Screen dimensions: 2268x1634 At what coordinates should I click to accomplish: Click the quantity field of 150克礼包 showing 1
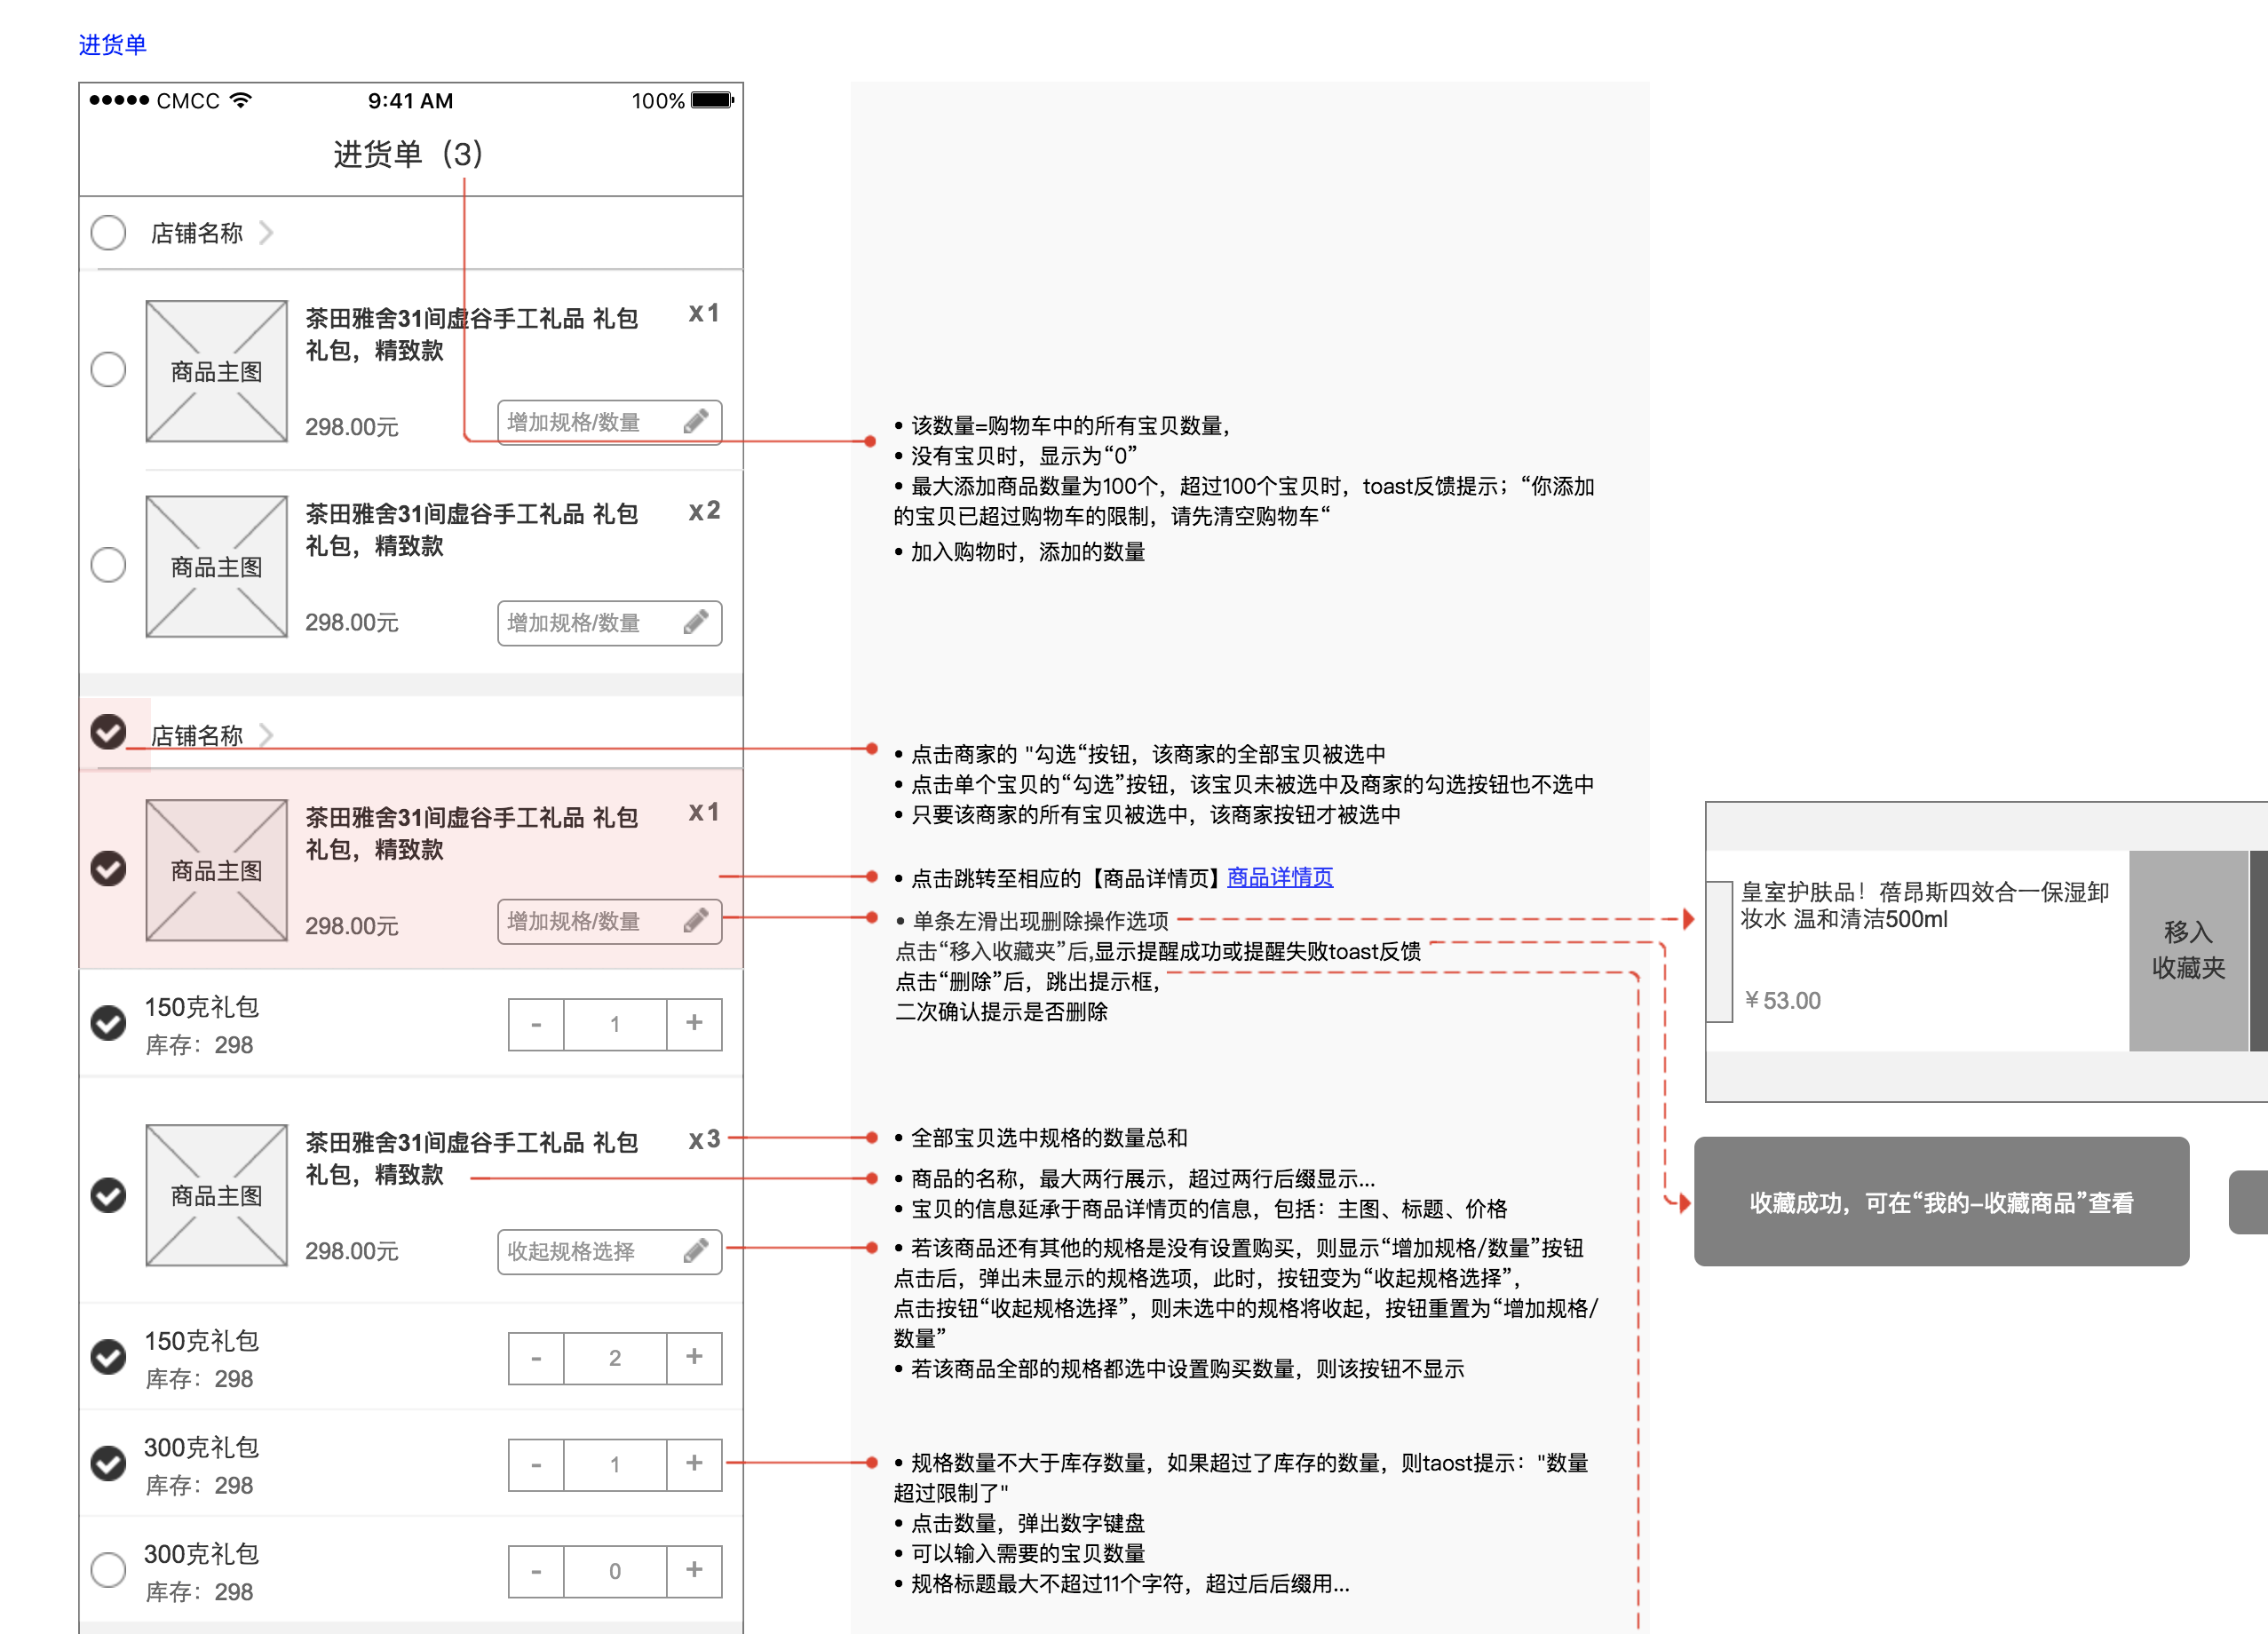[x=615, y=1024]
